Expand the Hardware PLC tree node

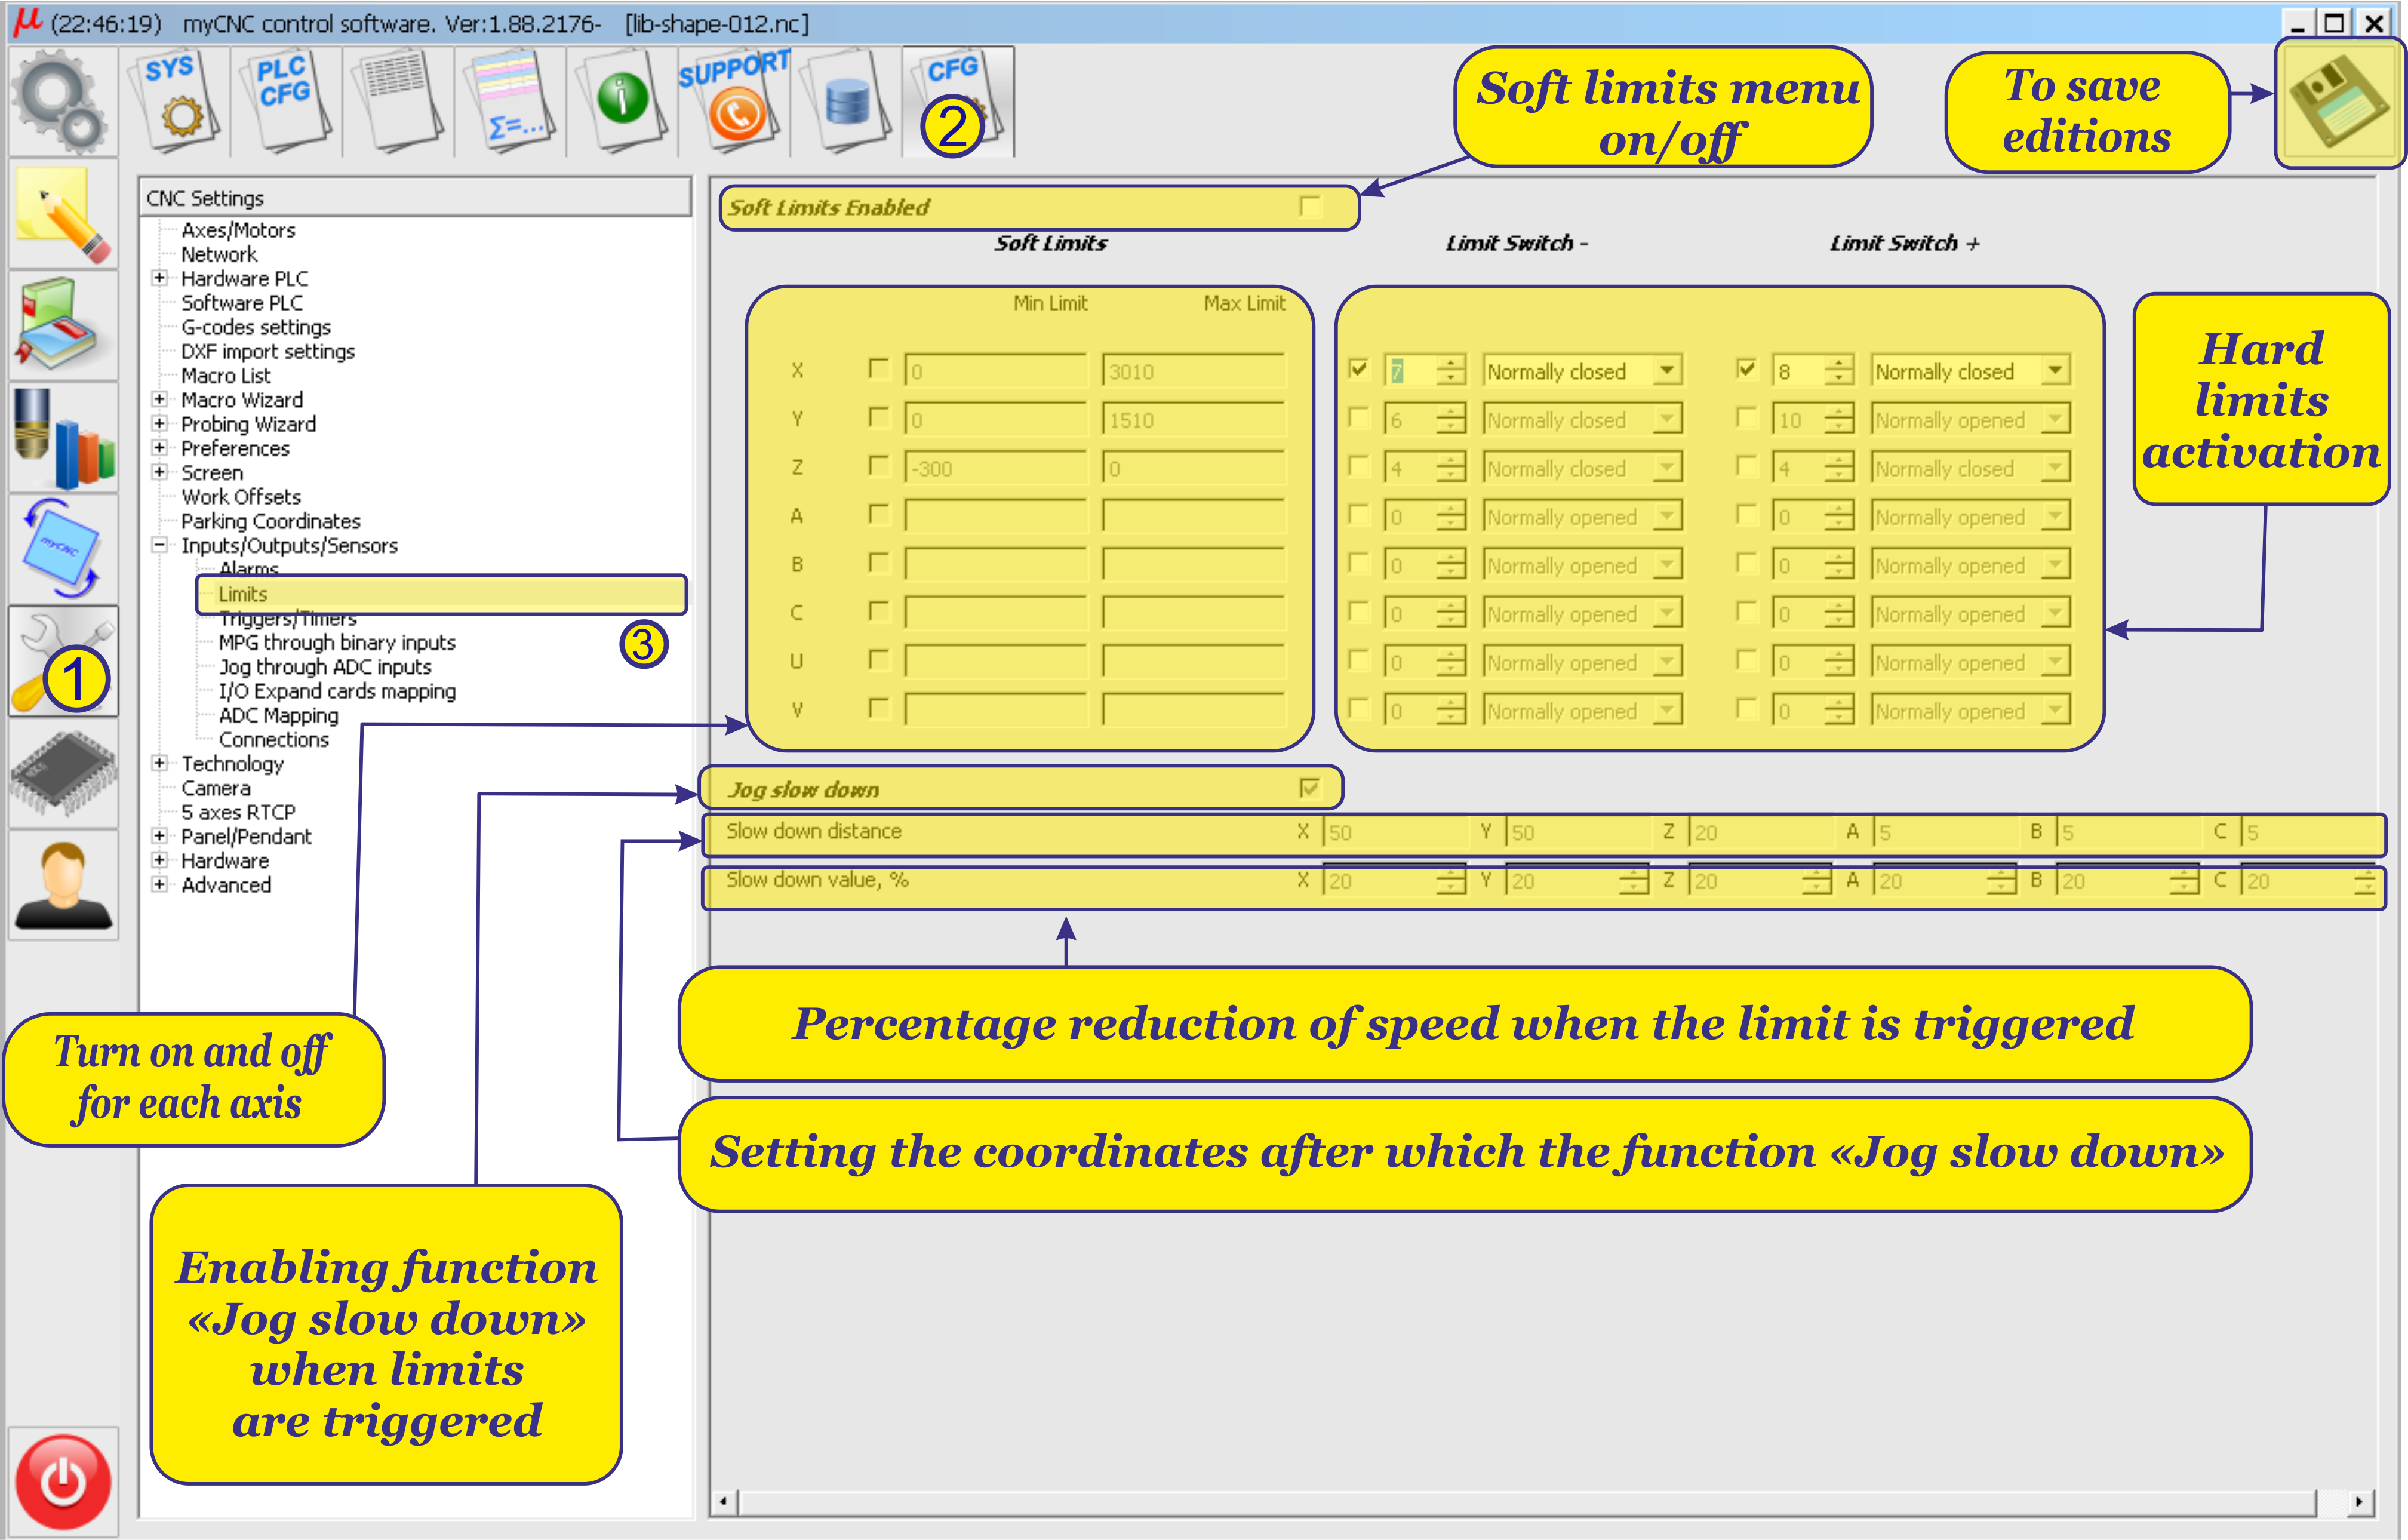[x=159, y=278]
